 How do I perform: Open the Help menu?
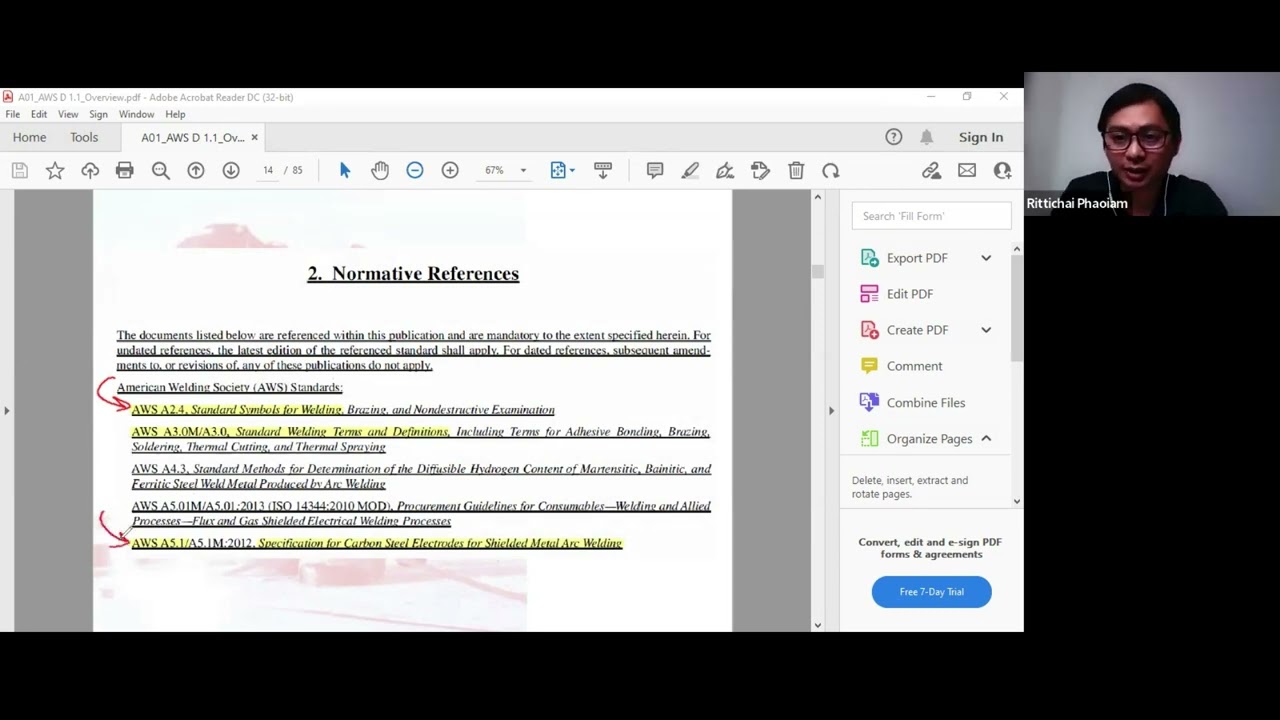[175, 114]
